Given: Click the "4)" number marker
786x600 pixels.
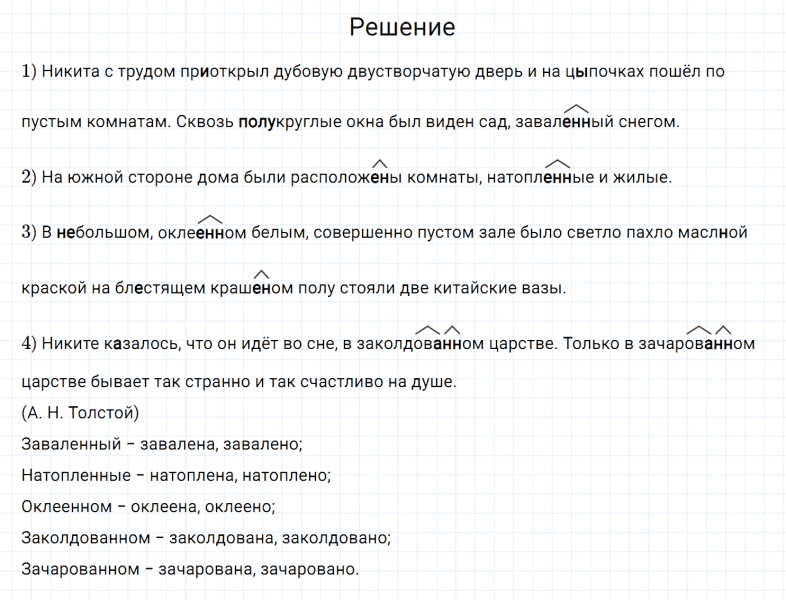Looking at the screenshot, I should (29, 343).
